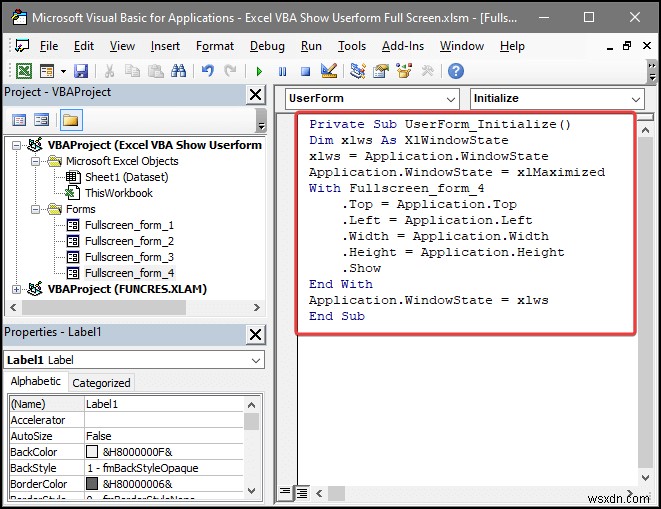Collapse the Forms folder
The height and width of the screenshot is (509, 661).
coord(35,210)
